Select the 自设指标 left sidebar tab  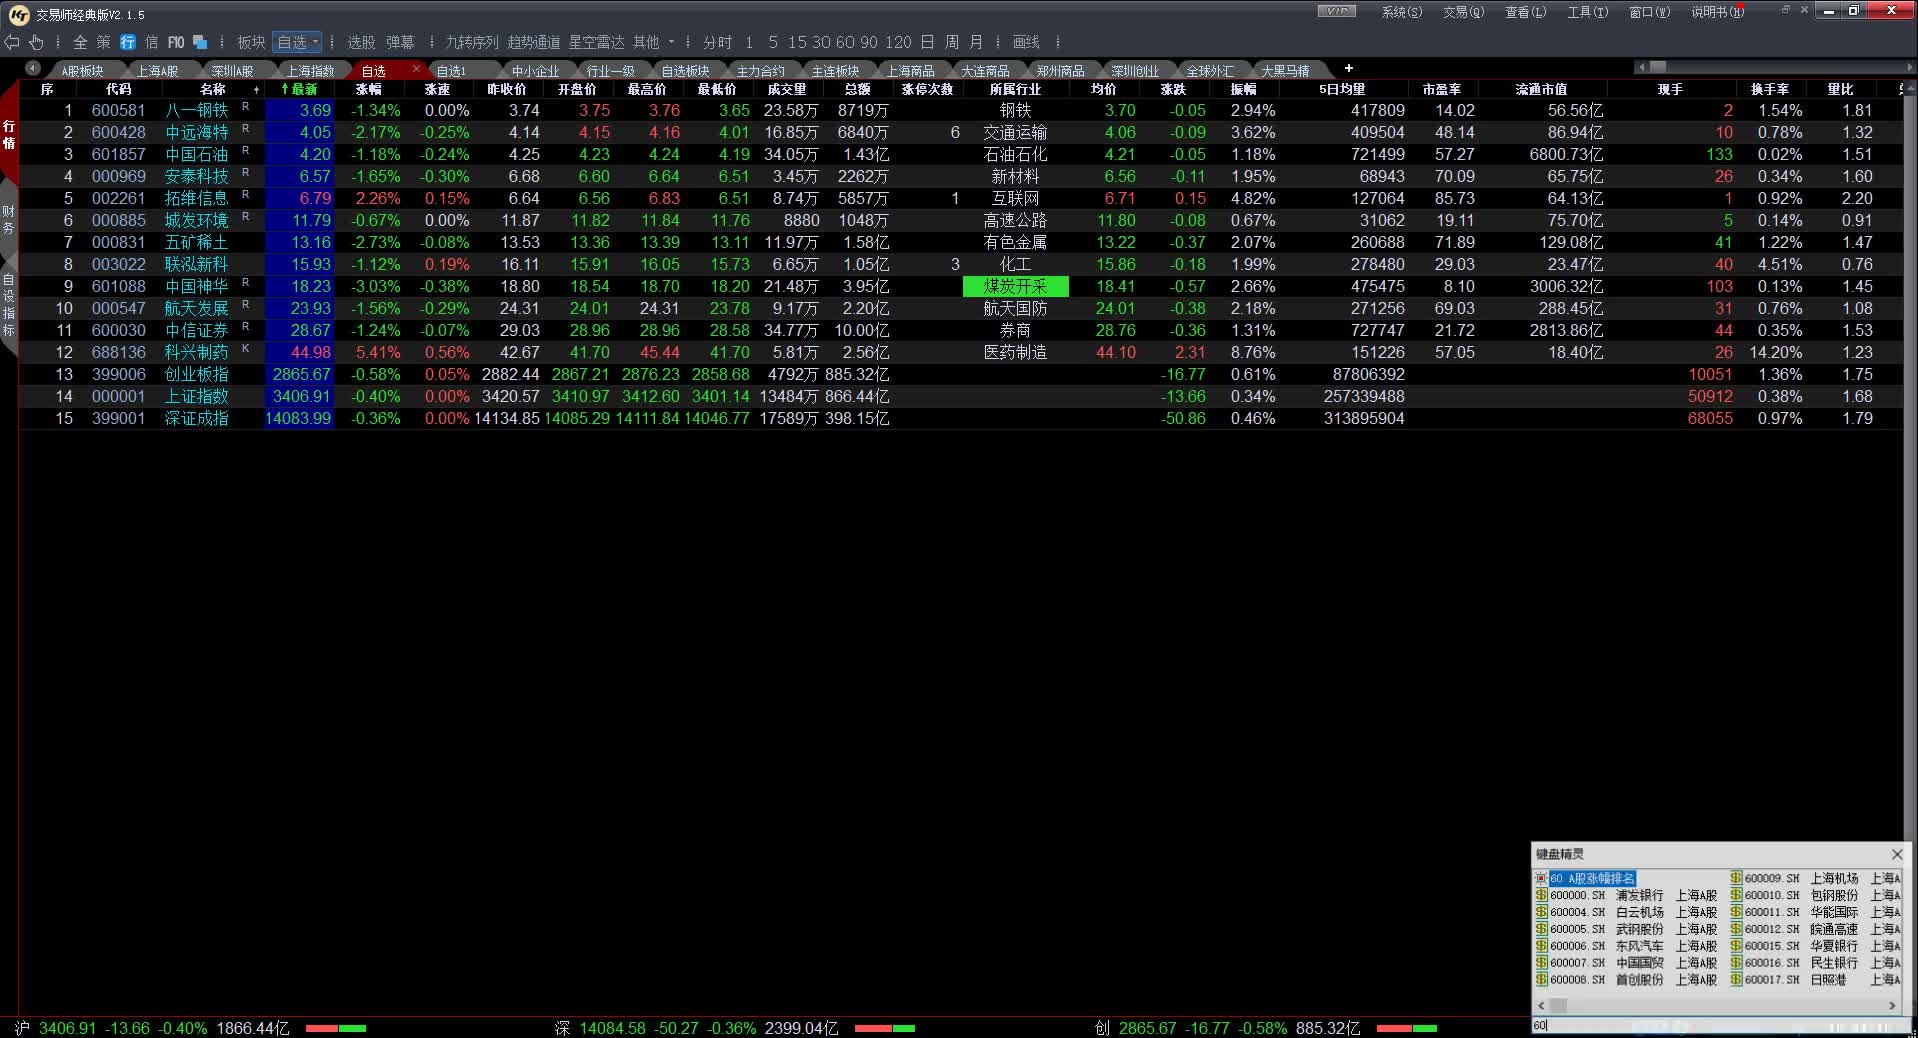[x=9, y=304]
